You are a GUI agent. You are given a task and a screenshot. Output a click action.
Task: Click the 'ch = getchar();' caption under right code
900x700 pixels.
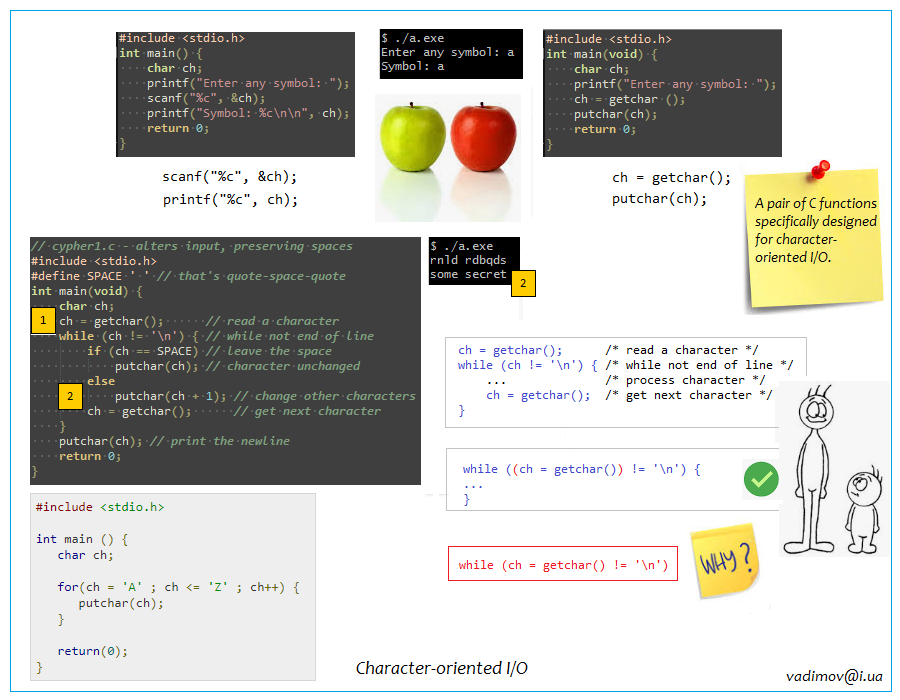(x=672, y=178)
